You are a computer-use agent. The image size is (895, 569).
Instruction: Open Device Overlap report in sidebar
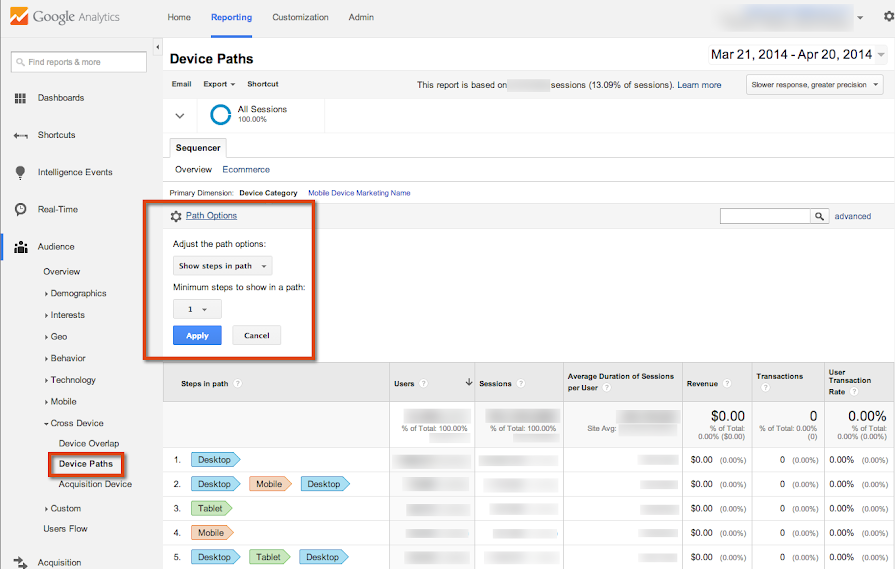[89, 443]
